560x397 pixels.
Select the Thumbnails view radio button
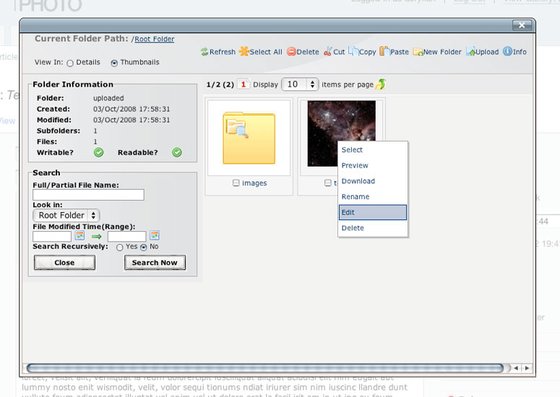(114, 63)
